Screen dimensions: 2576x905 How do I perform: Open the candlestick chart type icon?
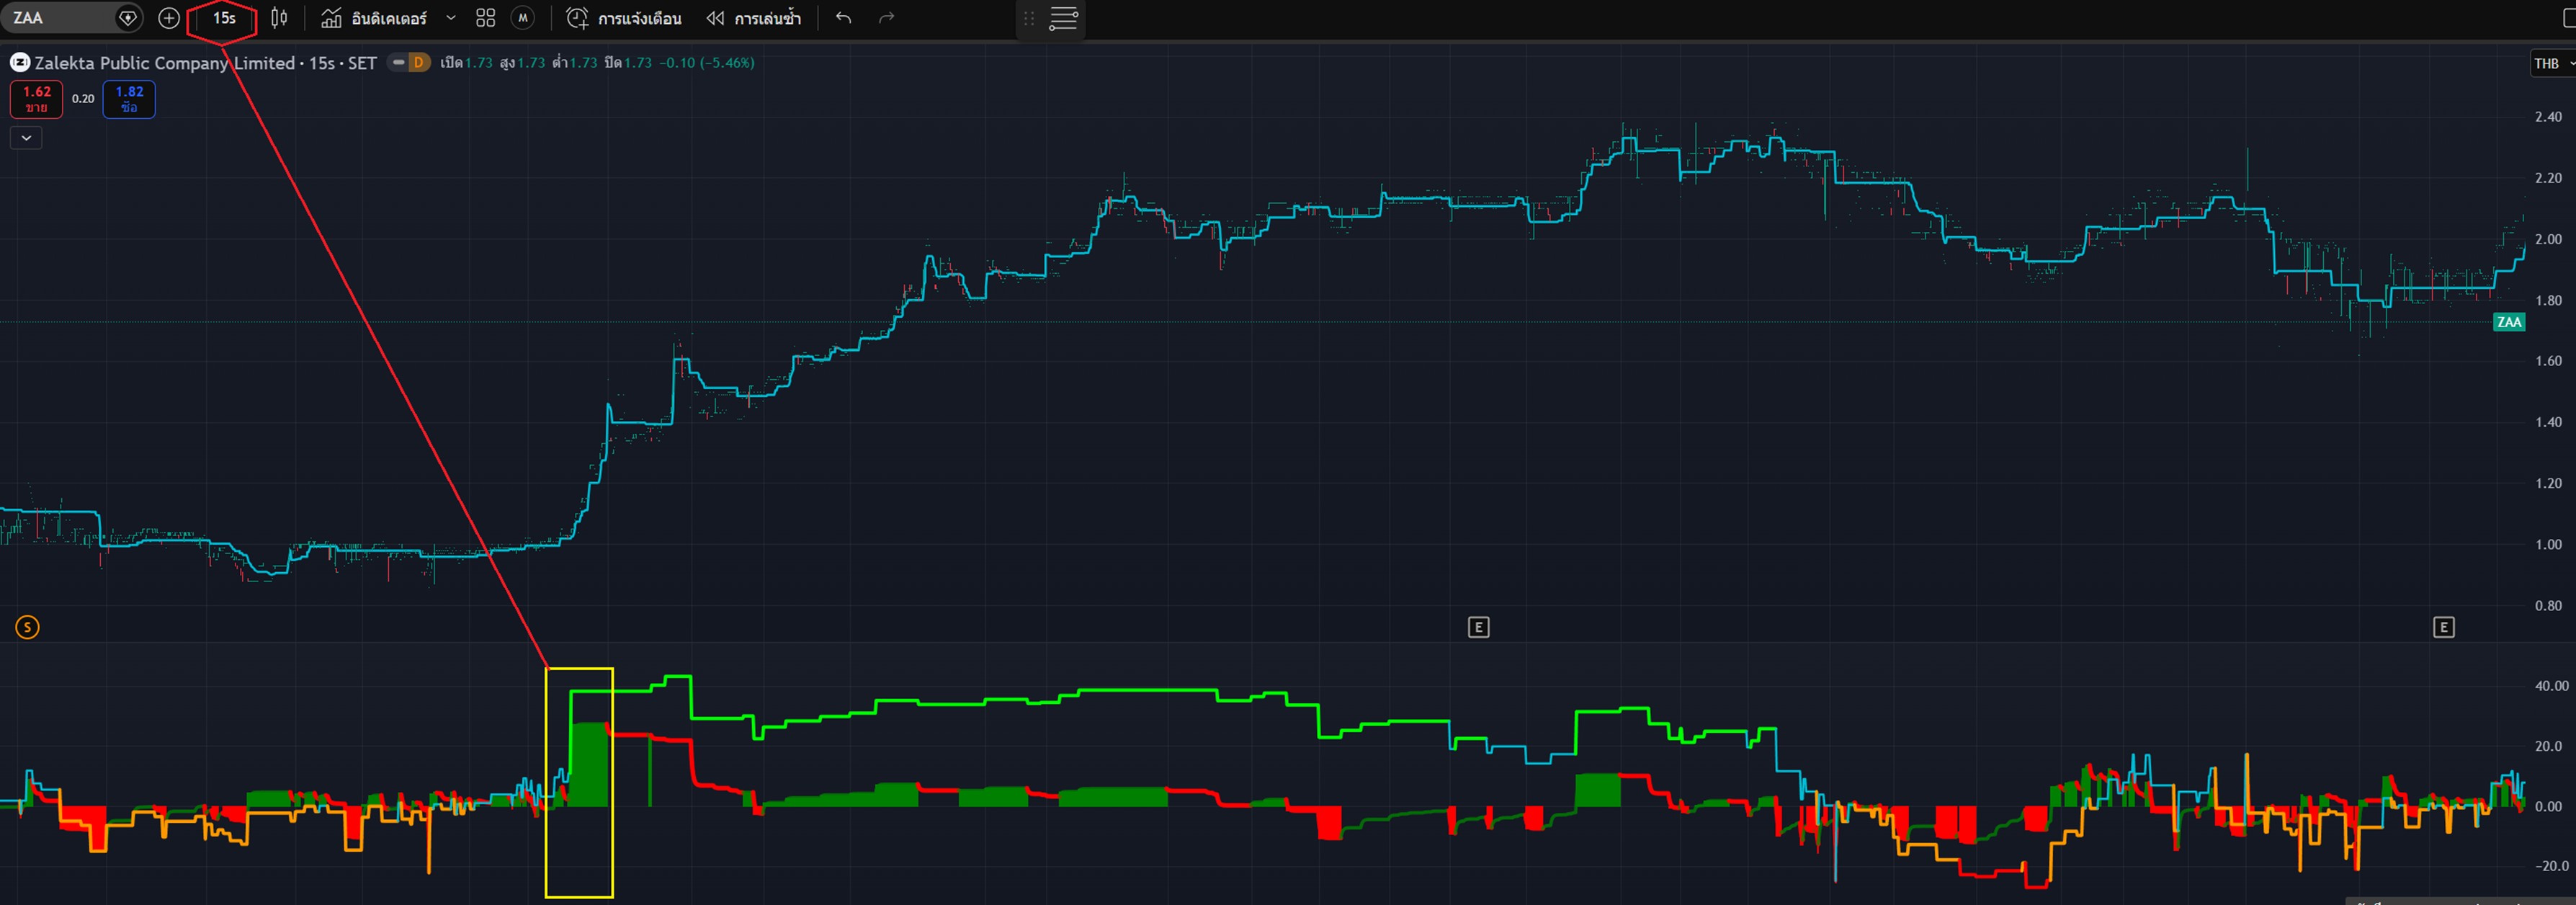point(279,18)
